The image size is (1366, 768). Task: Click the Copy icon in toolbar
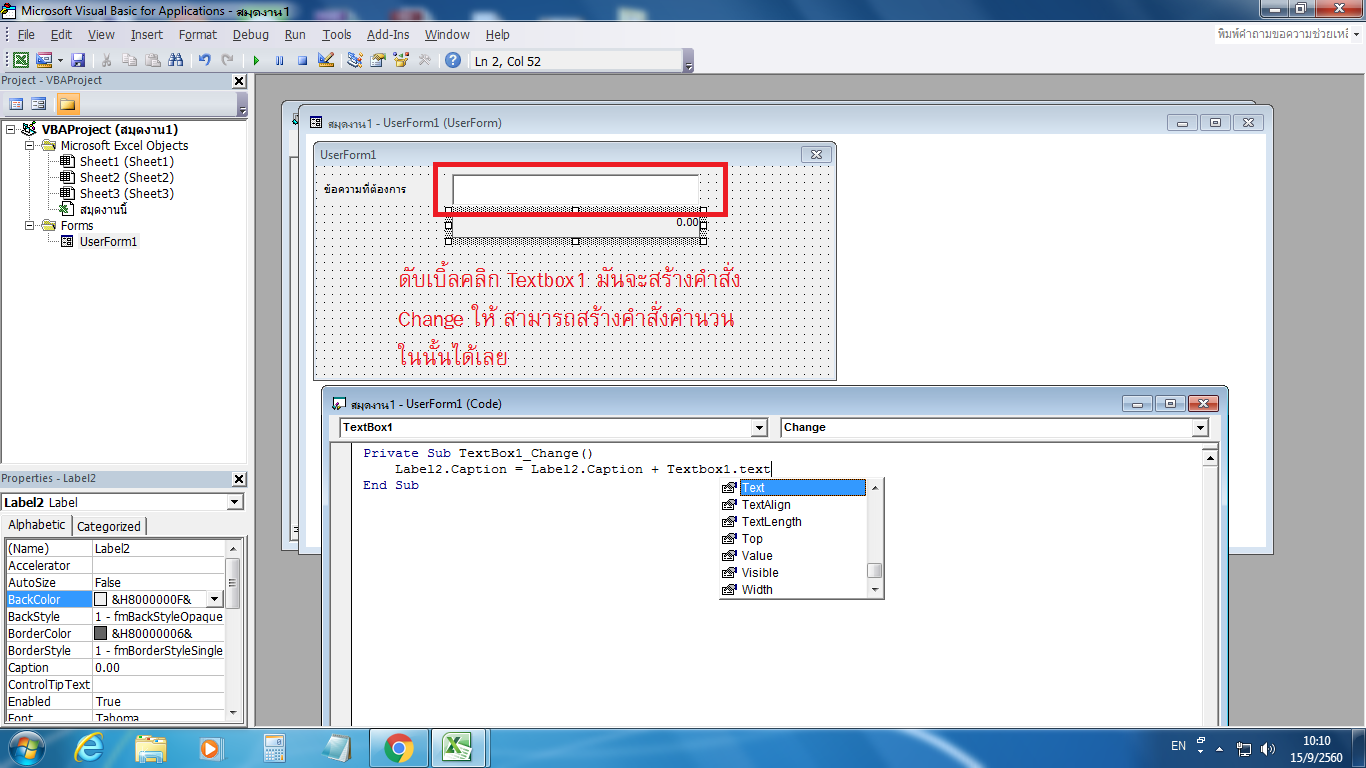[130, 61]
